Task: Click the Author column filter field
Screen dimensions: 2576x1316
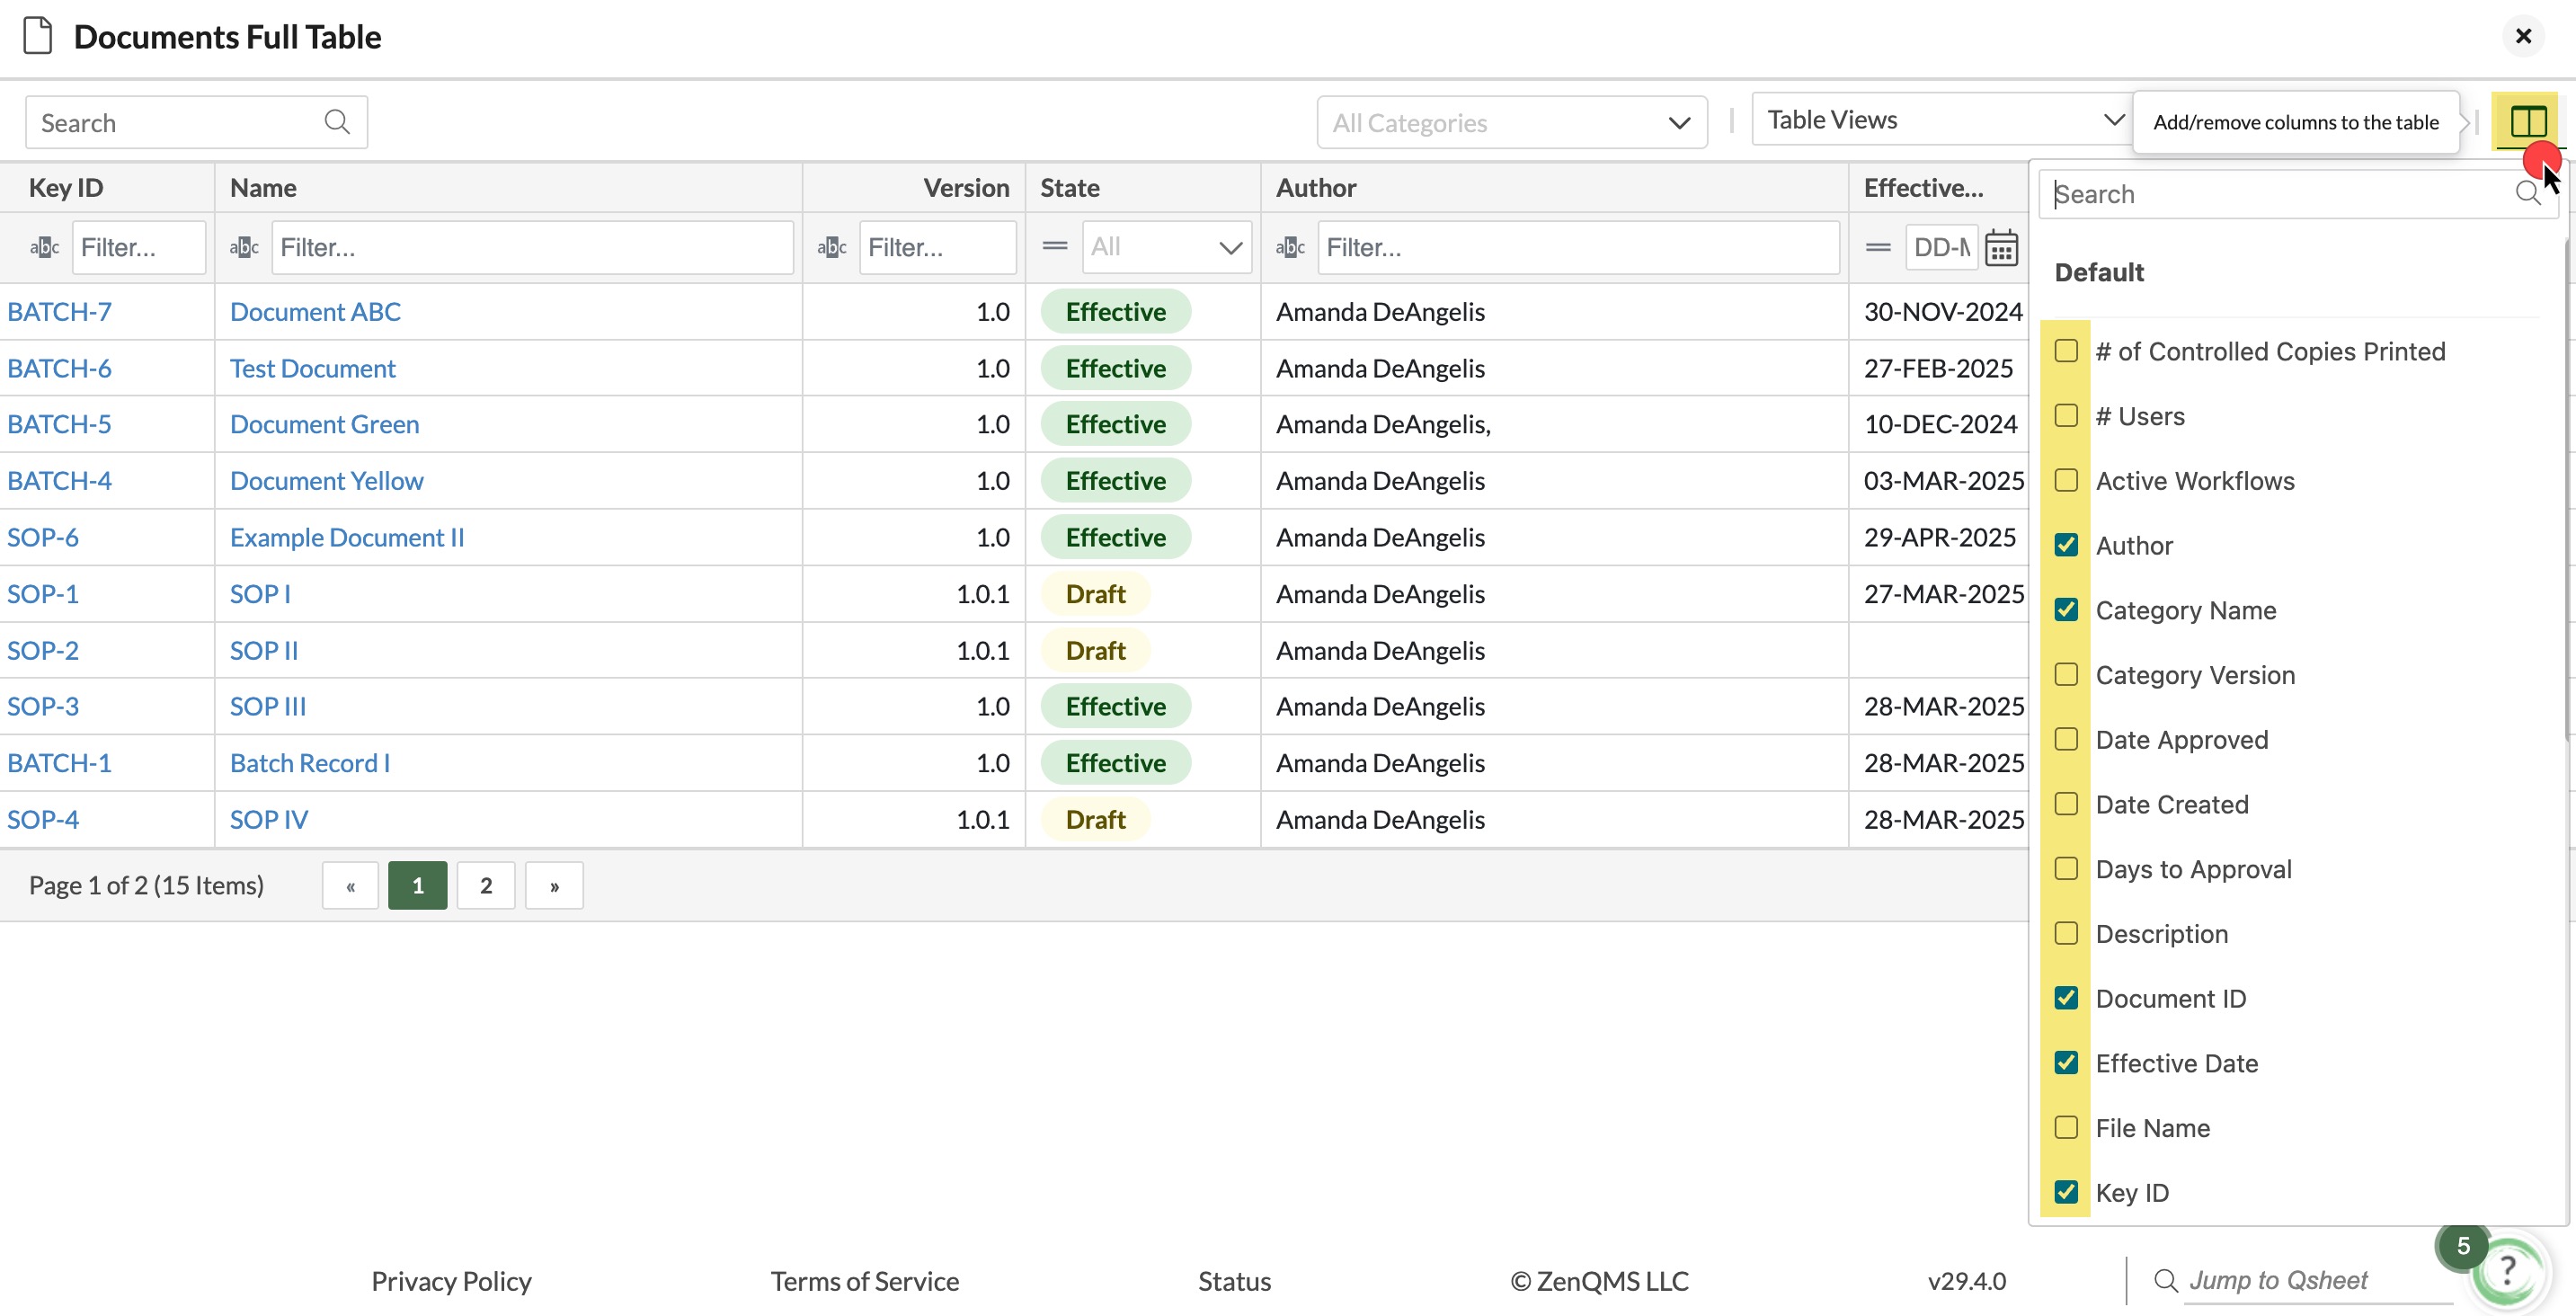Action: coord(1578,247)
